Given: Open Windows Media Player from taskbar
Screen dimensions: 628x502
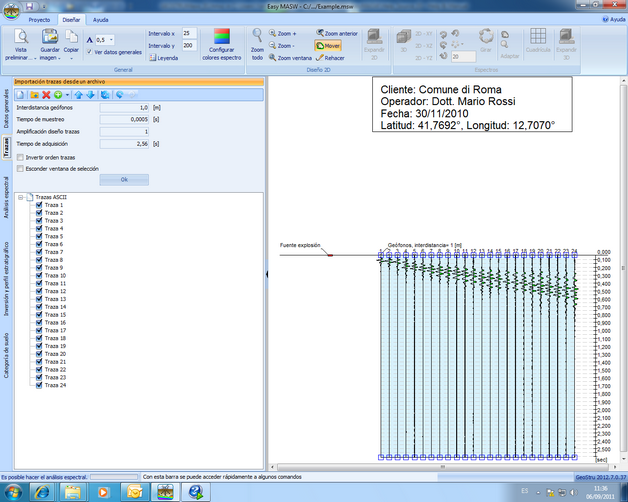Looking at the screenshot, I should tap(103, 492).
